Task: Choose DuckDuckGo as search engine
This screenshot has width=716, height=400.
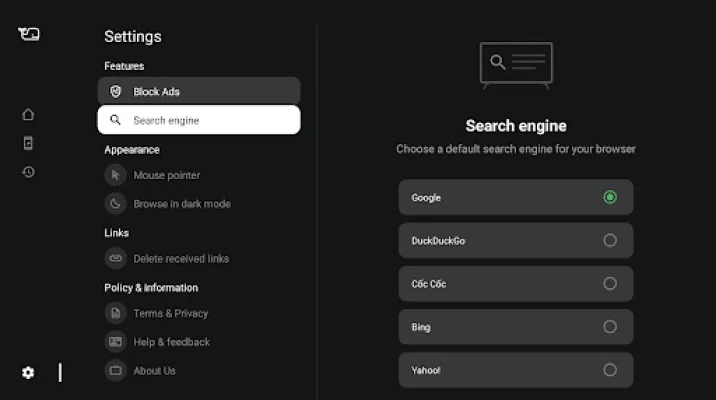Action: (x=610, y=240)
